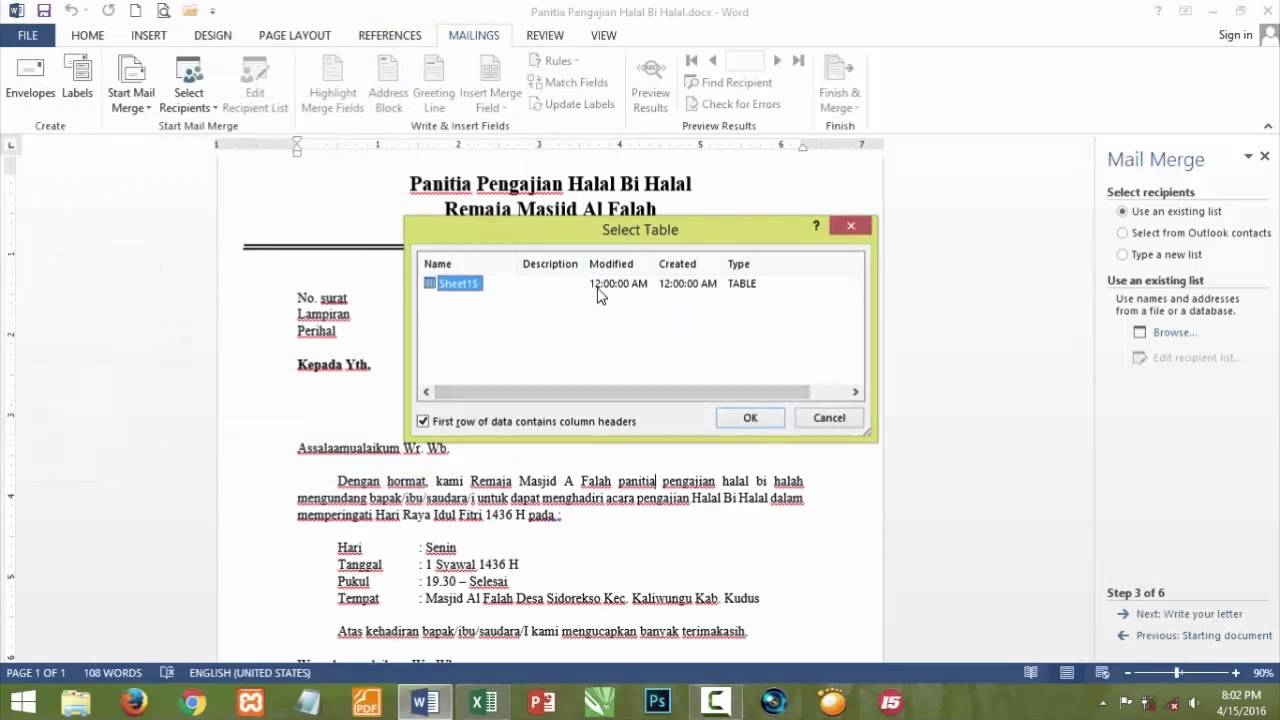Switch to the HOME tab
The height and width of the screenshot is (720, 1280).
click(x=87, y=35)
